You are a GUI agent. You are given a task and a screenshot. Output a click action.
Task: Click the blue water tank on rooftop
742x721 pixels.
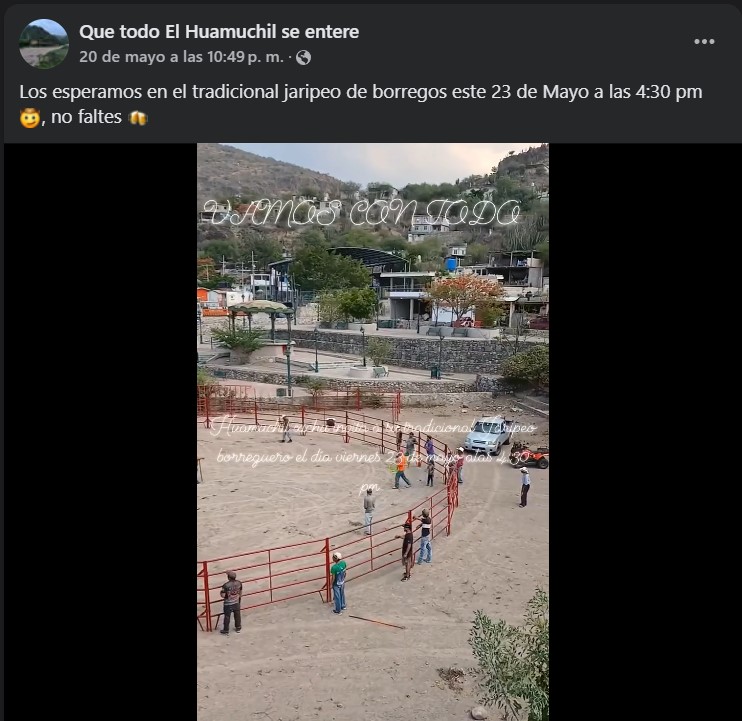[x=451, y=264]
